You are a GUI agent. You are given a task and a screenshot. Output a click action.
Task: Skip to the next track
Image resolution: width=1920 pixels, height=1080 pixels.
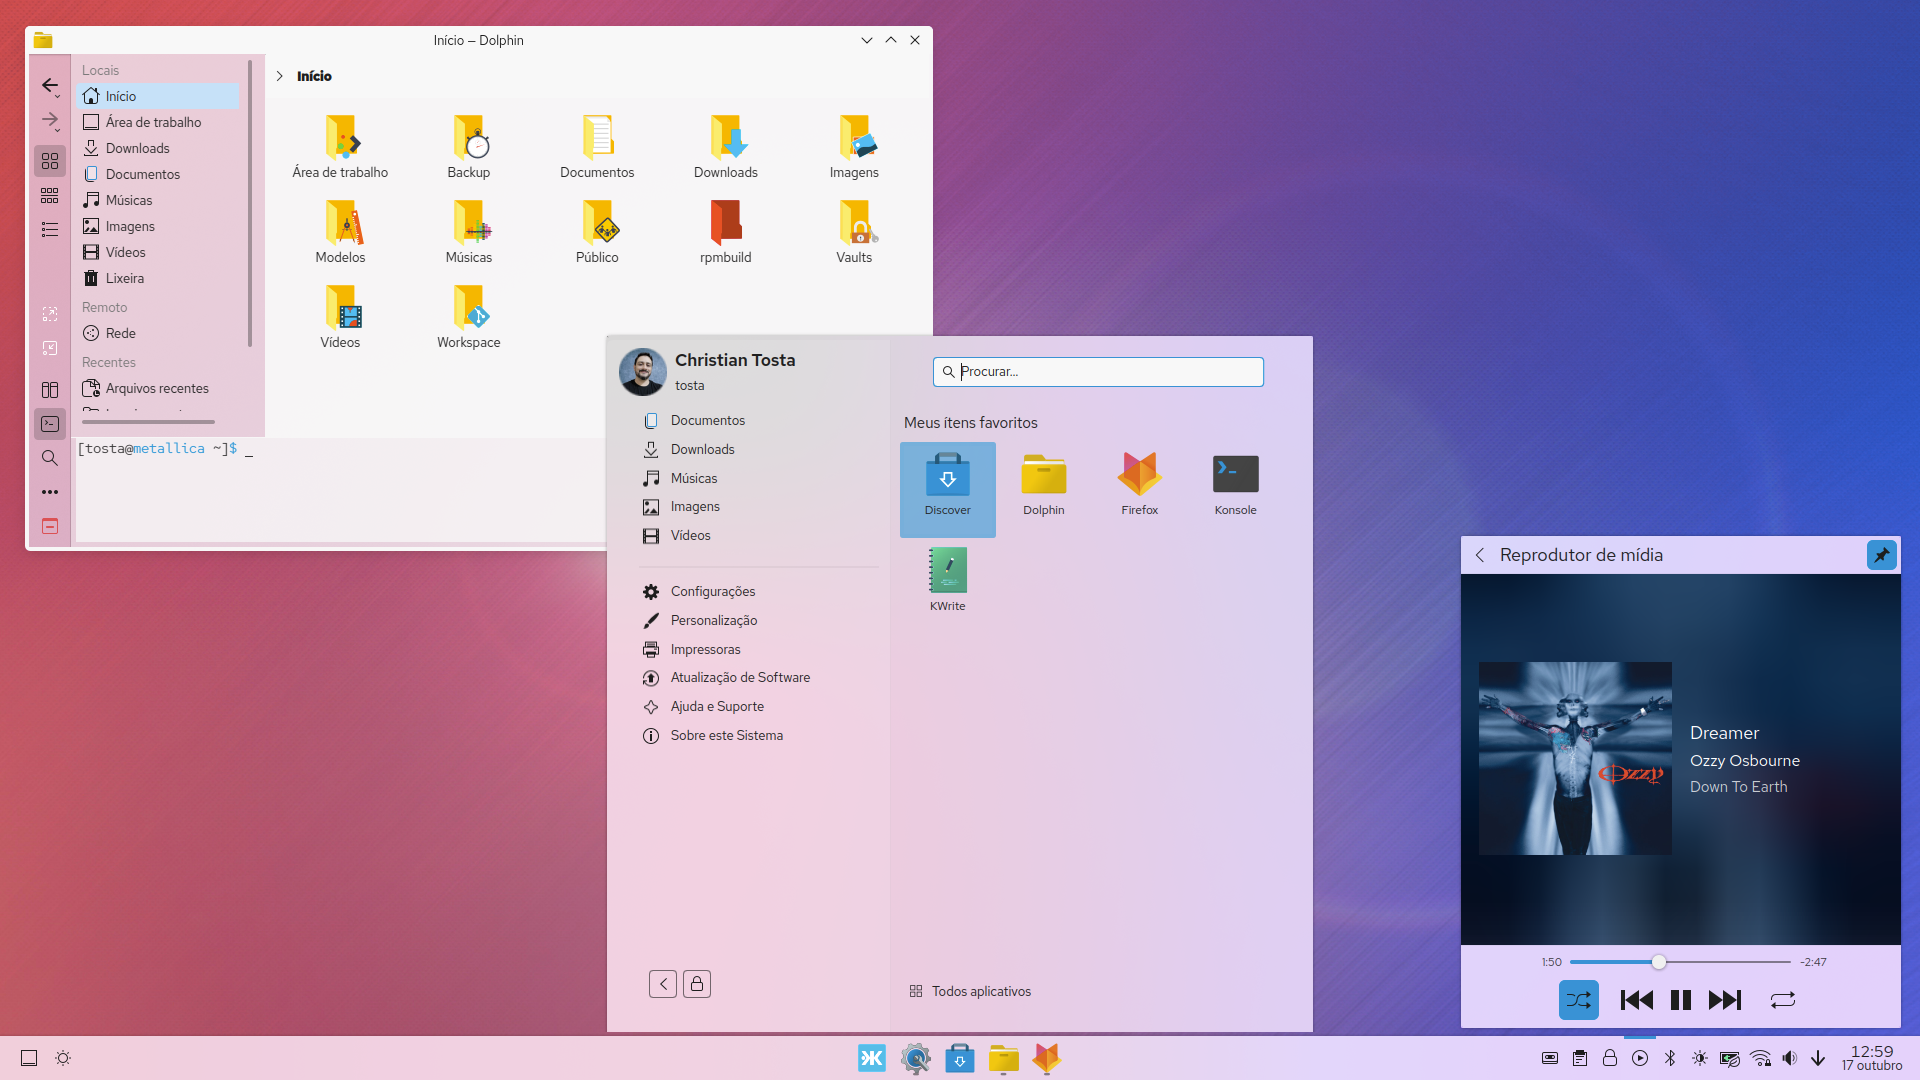tap(1725, 1000)
